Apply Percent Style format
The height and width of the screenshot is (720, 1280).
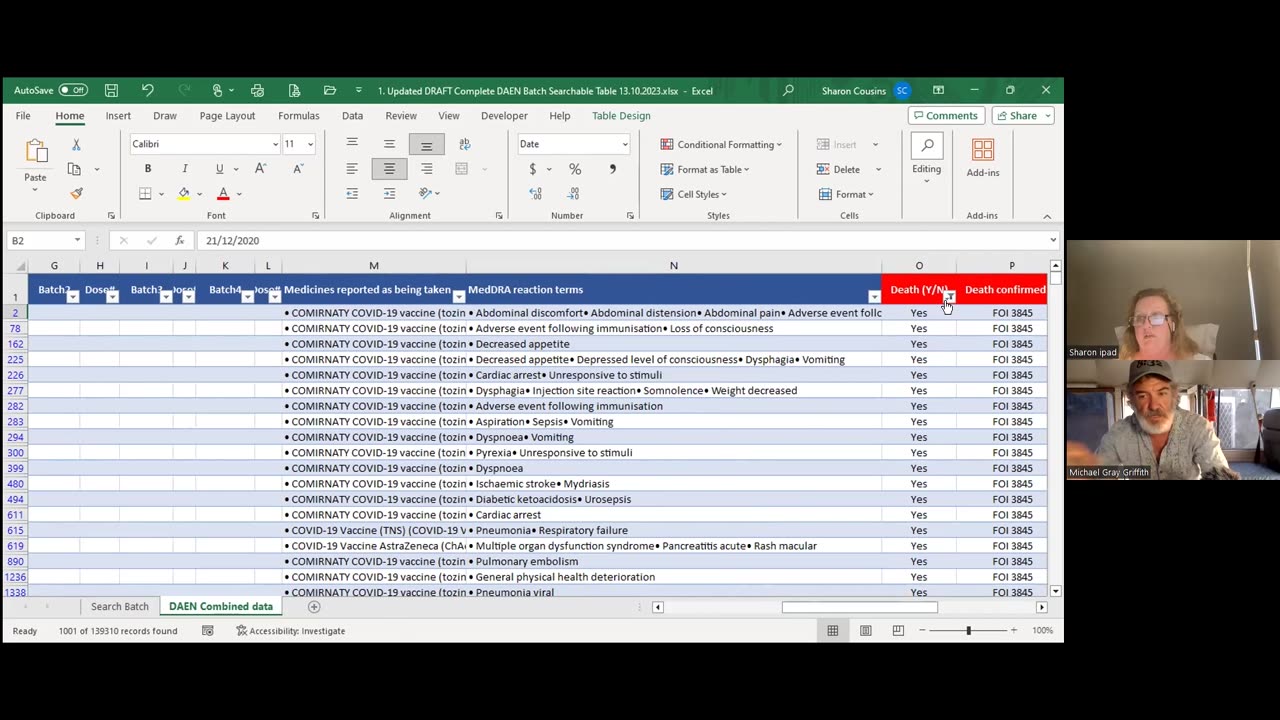575,169
